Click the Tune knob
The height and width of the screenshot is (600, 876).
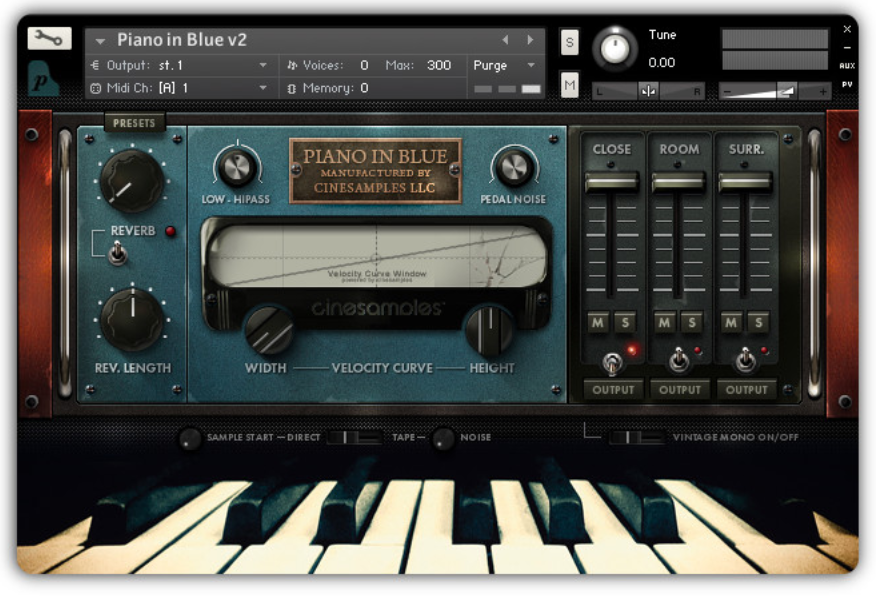pos(615,49)
